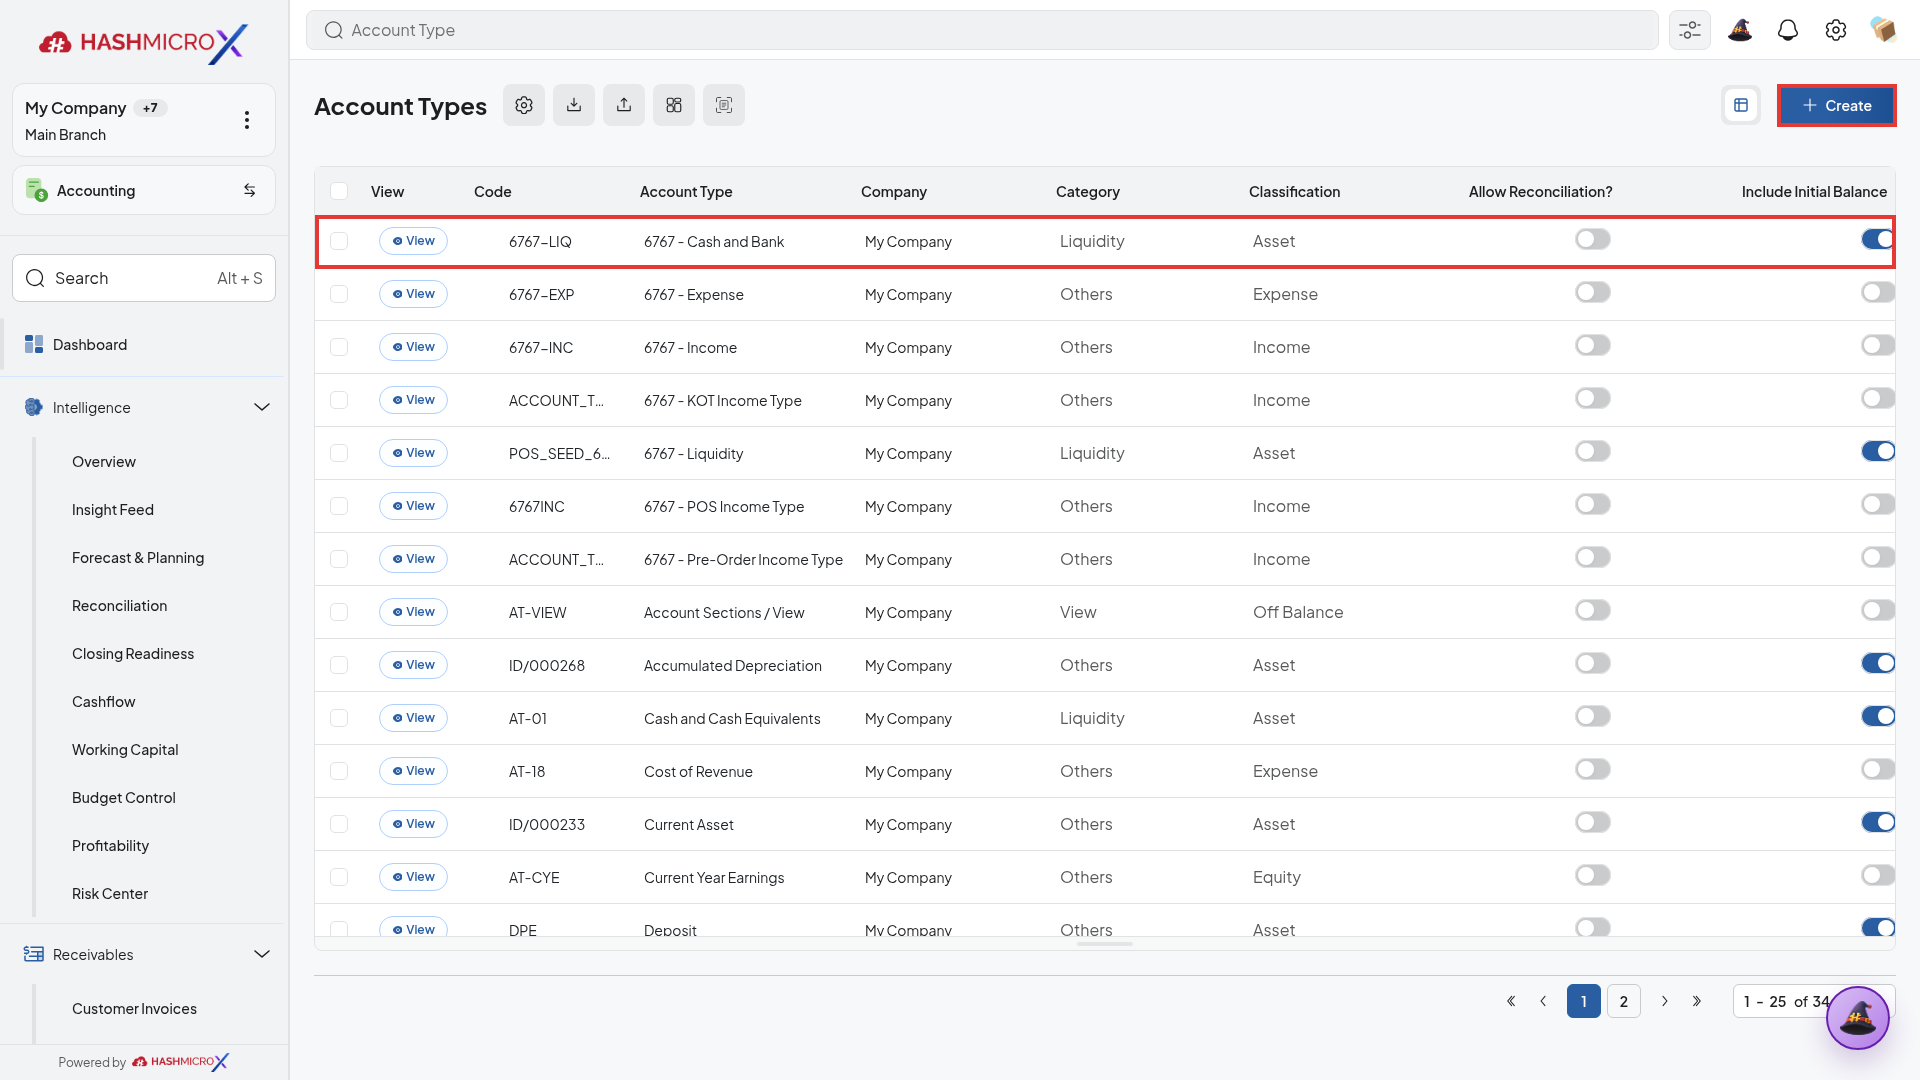
Task: Sort by the Code column header
Action: 493,191
